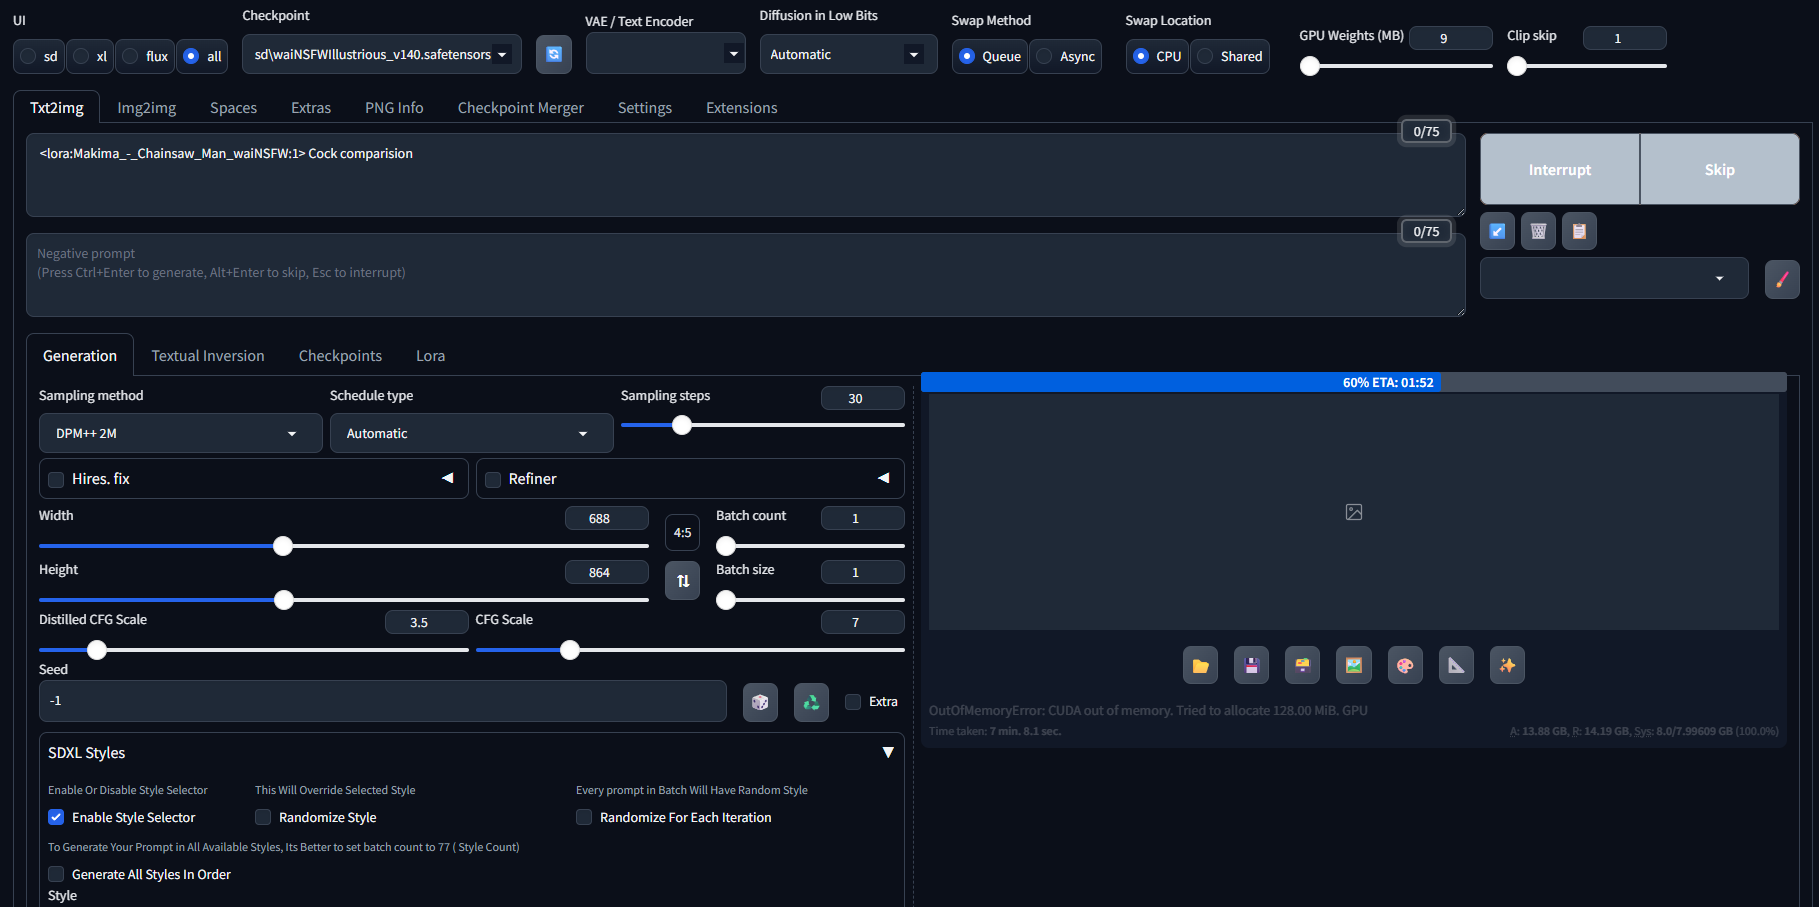Image resolution: width=1819 pixels, height=907 pixels.
Task: Click the Negative prompt text area
Action: pos(745,275)
